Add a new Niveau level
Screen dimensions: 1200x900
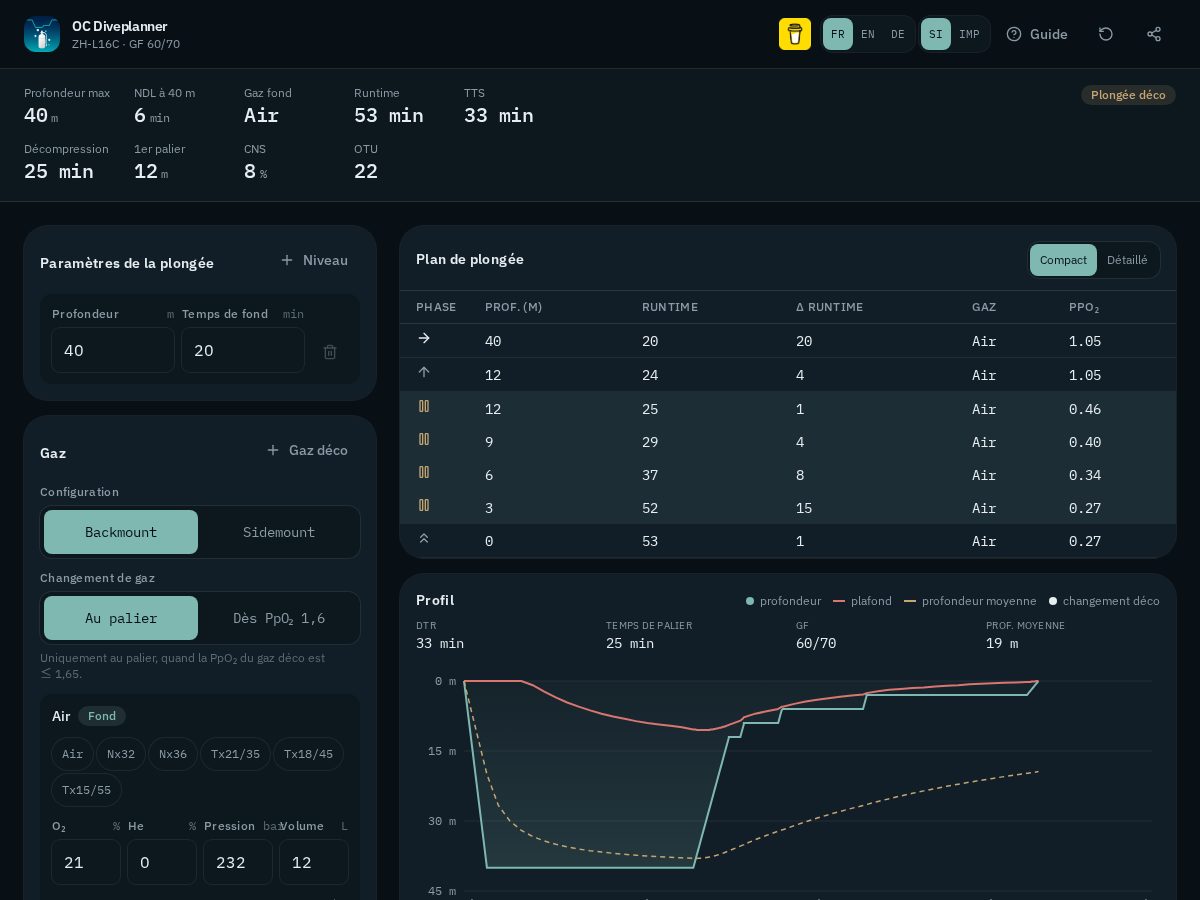[315, 260]
